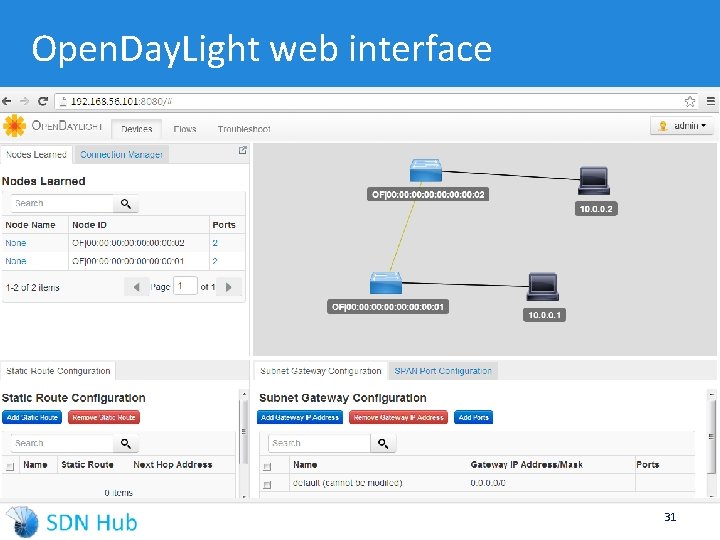Click the Gateway IP Address/Mask column header
Viewport: 720px width, 540px height.
[527, 465]
